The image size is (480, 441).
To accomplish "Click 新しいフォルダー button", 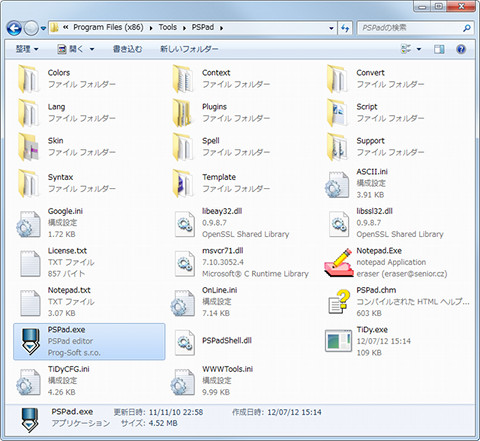I will [189, 49].
